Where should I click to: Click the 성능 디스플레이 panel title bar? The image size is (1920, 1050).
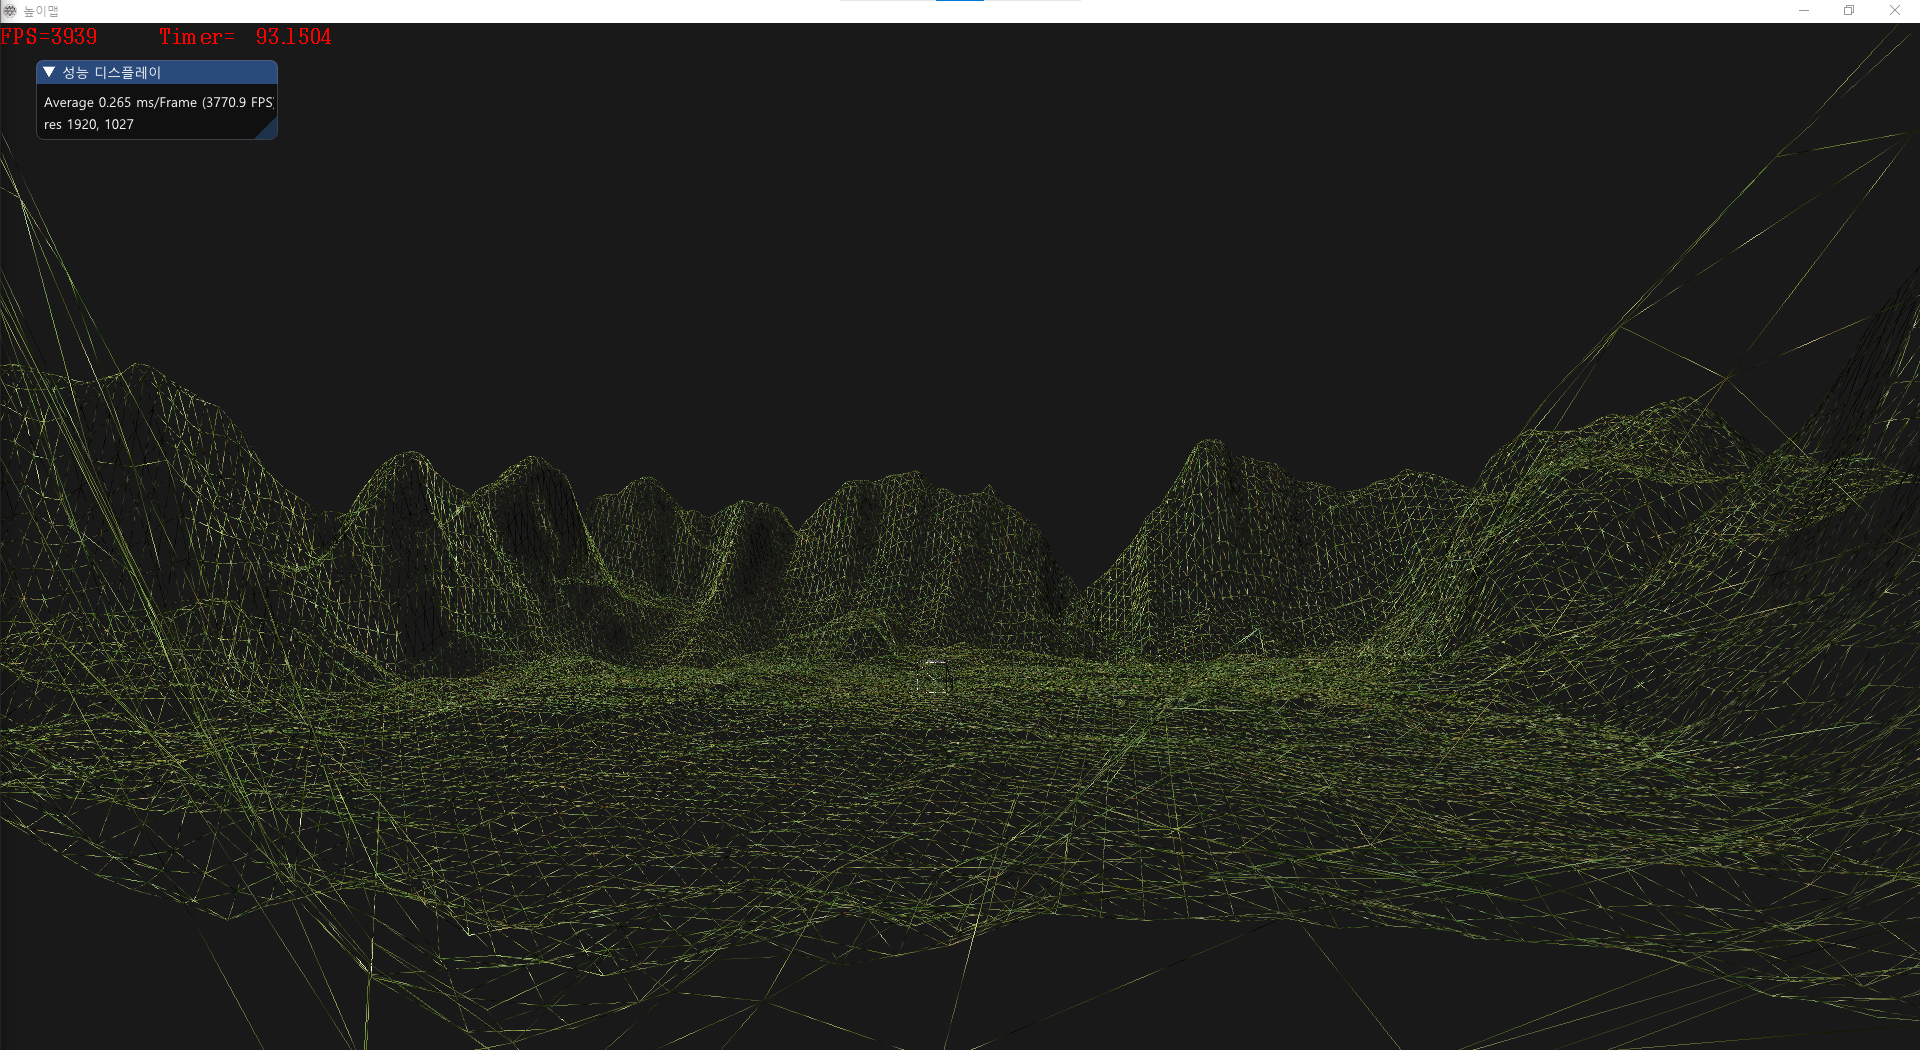tap(157, 72)
